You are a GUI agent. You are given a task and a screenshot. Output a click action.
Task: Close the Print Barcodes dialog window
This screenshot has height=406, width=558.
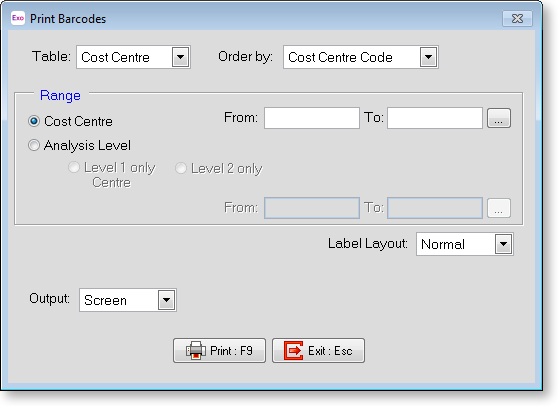click(x=517, y=19)
